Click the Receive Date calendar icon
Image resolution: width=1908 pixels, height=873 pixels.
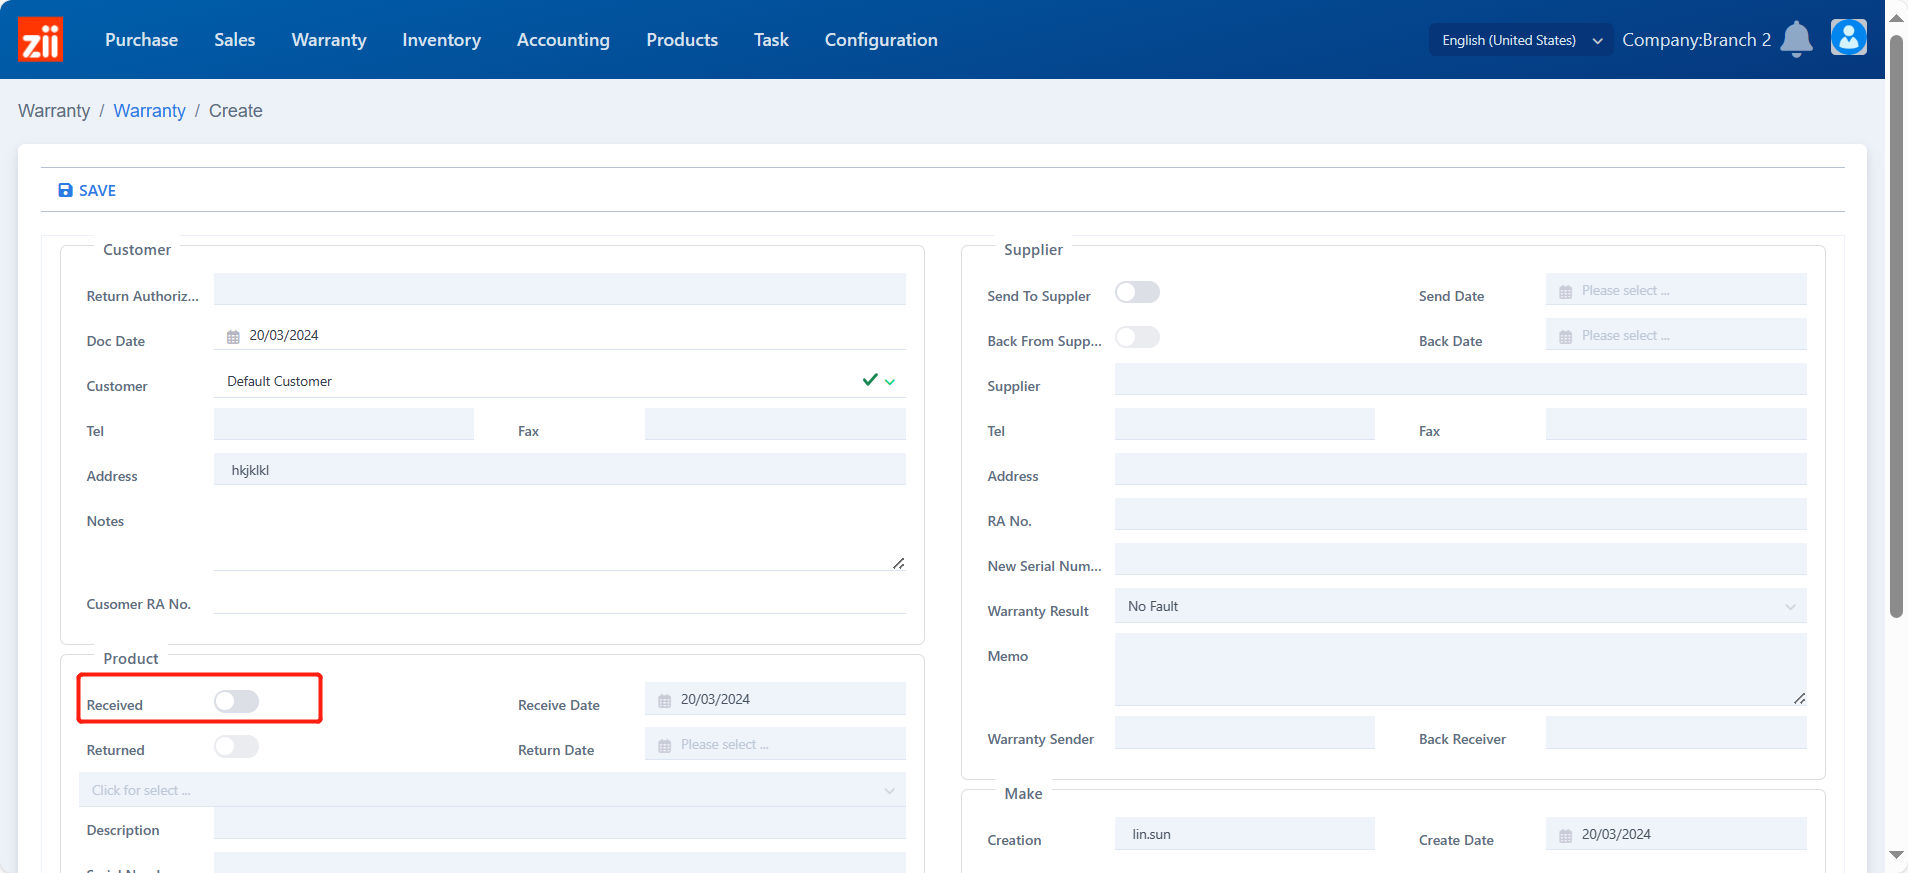[x=665, y=701]
